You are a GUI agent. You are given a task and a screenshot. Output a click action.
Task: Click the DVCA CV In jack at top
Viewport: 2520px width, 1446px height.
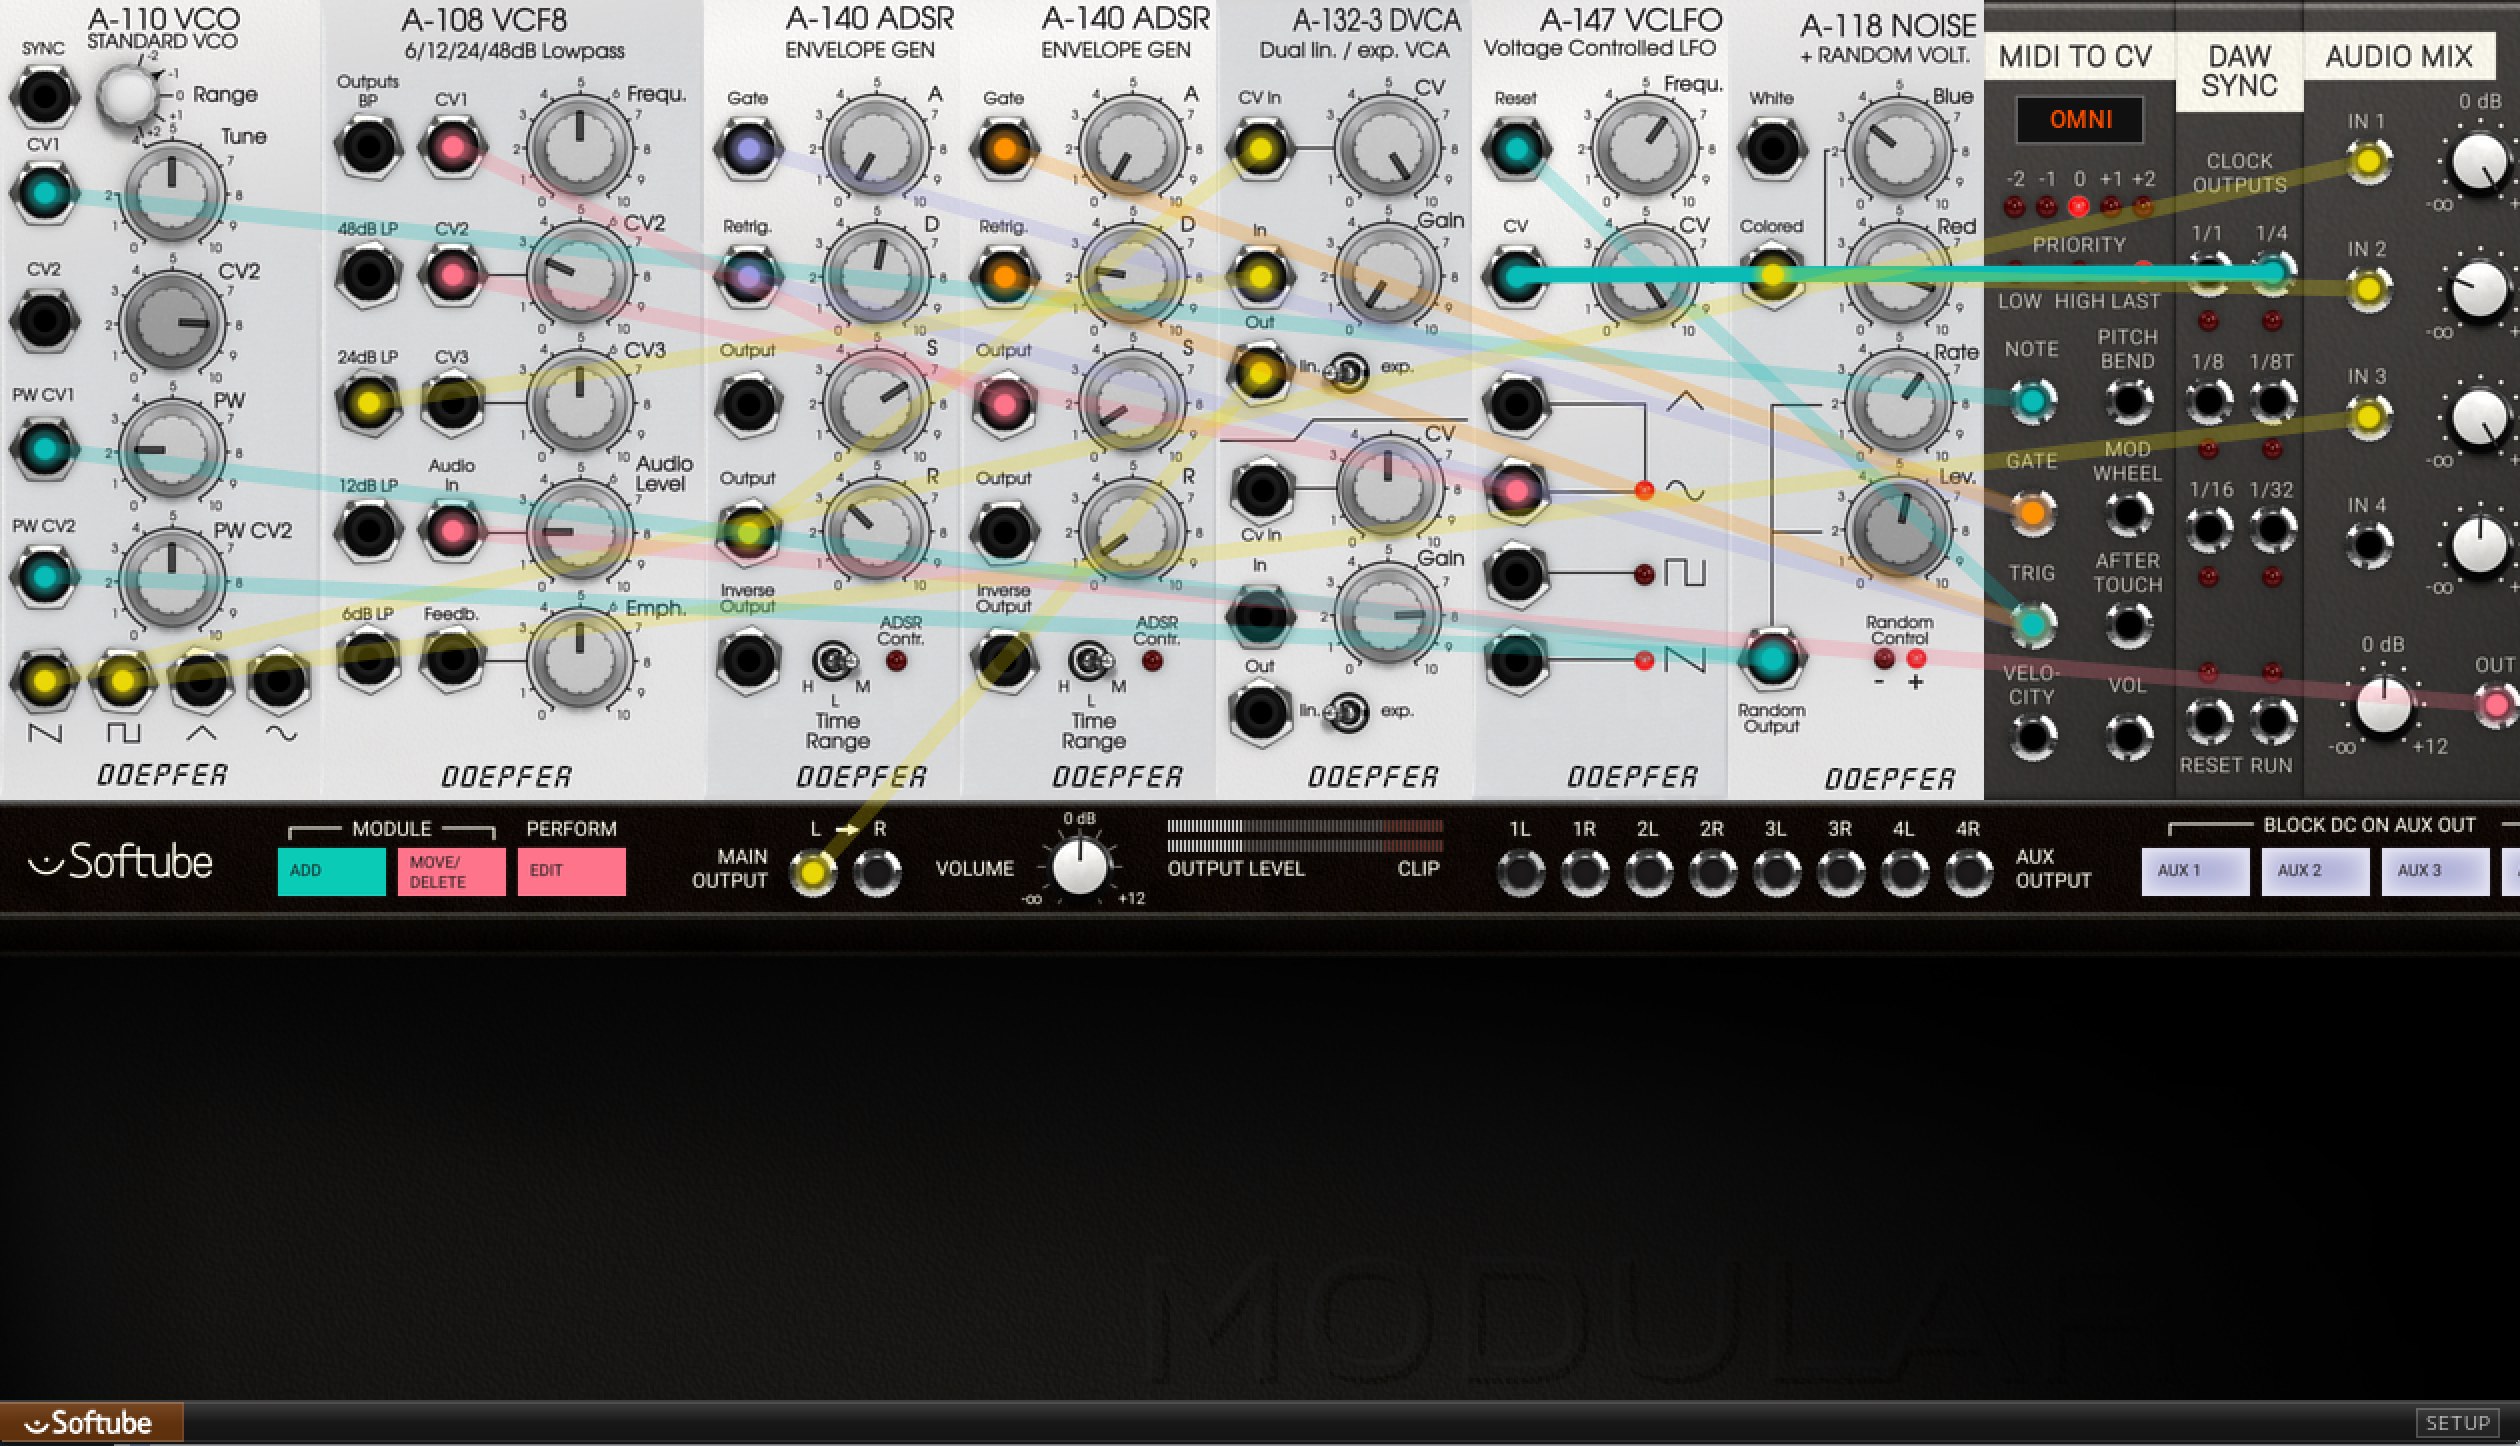pyautogui.click(x=1260, y=148)
